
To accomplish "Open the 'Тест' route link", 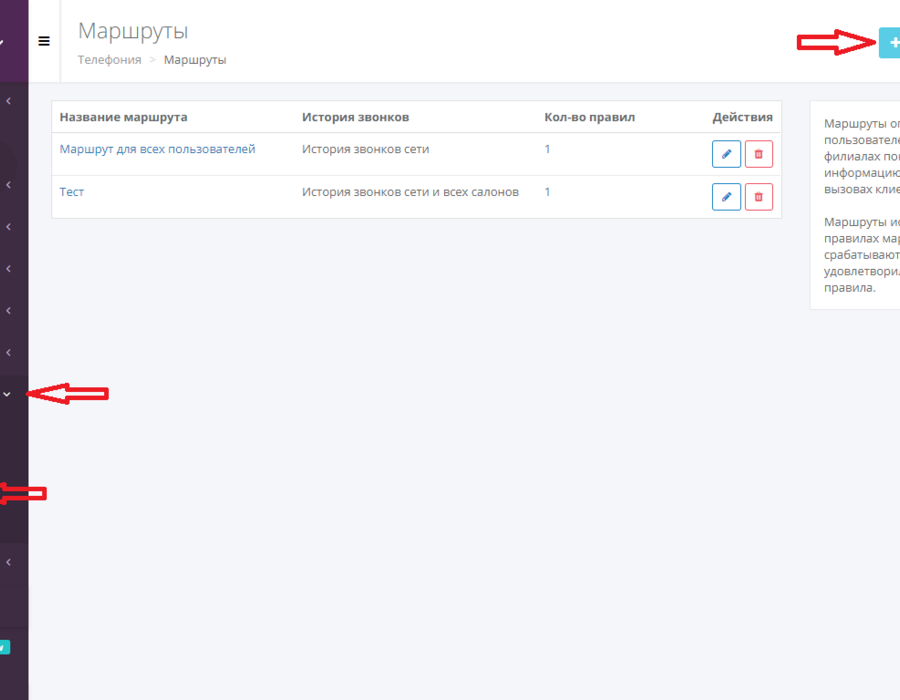I will coord(72,192).
